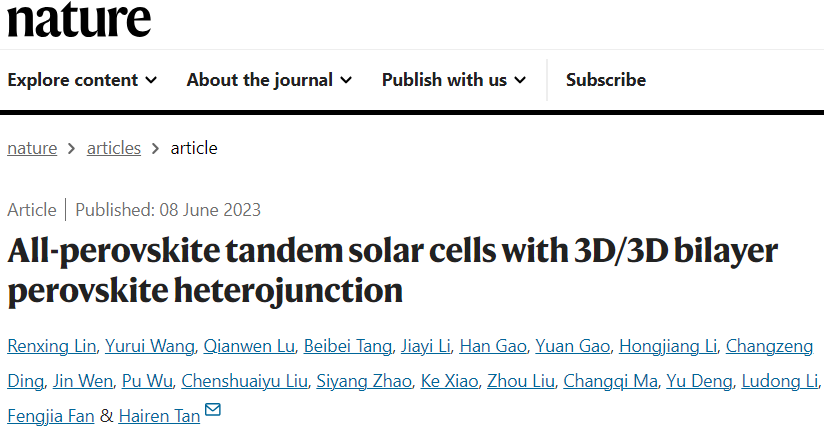Open the articles breadcrumb link
This screenshot has width=824, height=430.
(x=114, y=148)
